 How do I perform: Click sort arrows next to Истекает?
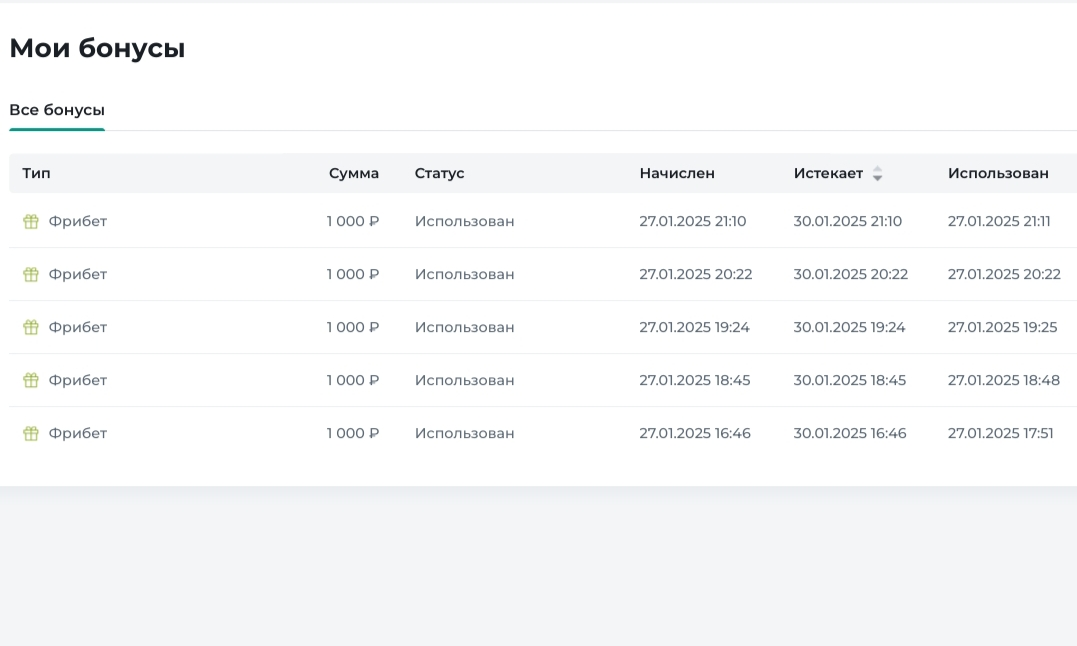click(877, 174)
